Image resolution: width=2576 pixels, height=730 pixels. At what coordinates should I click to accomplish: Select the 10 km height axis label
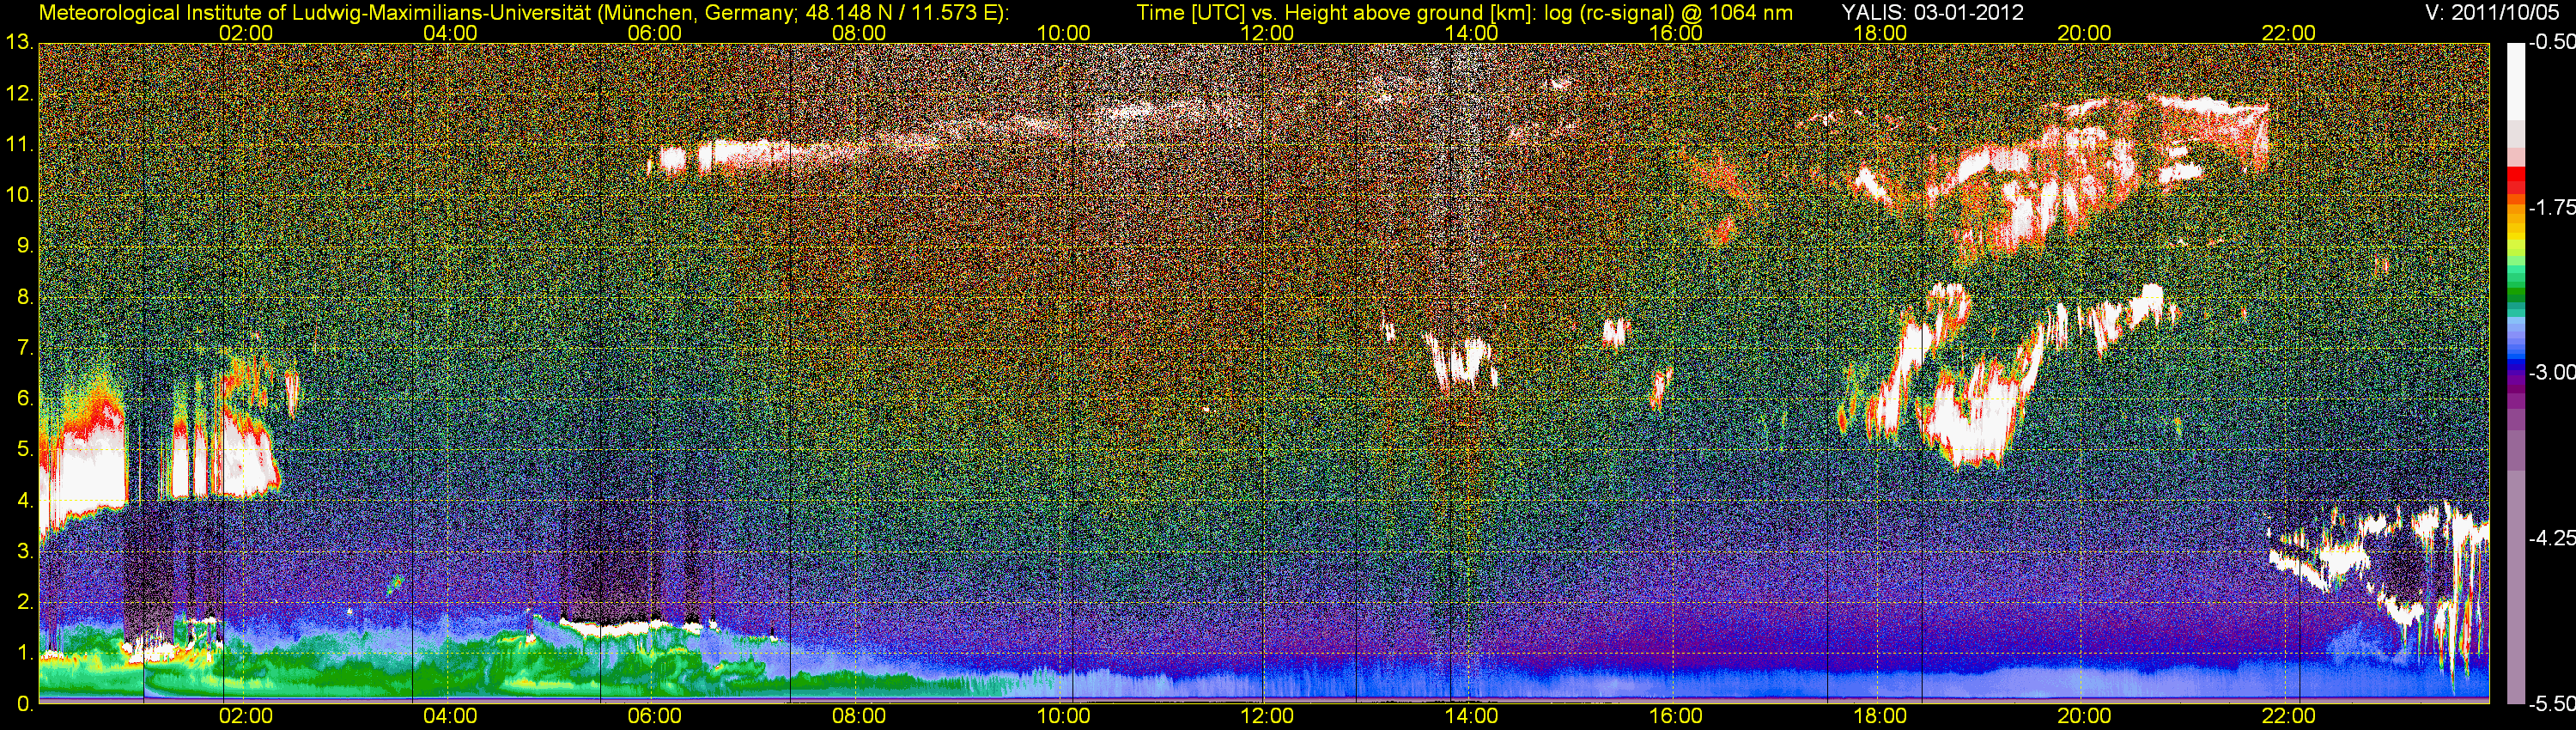tap(19, 195)
